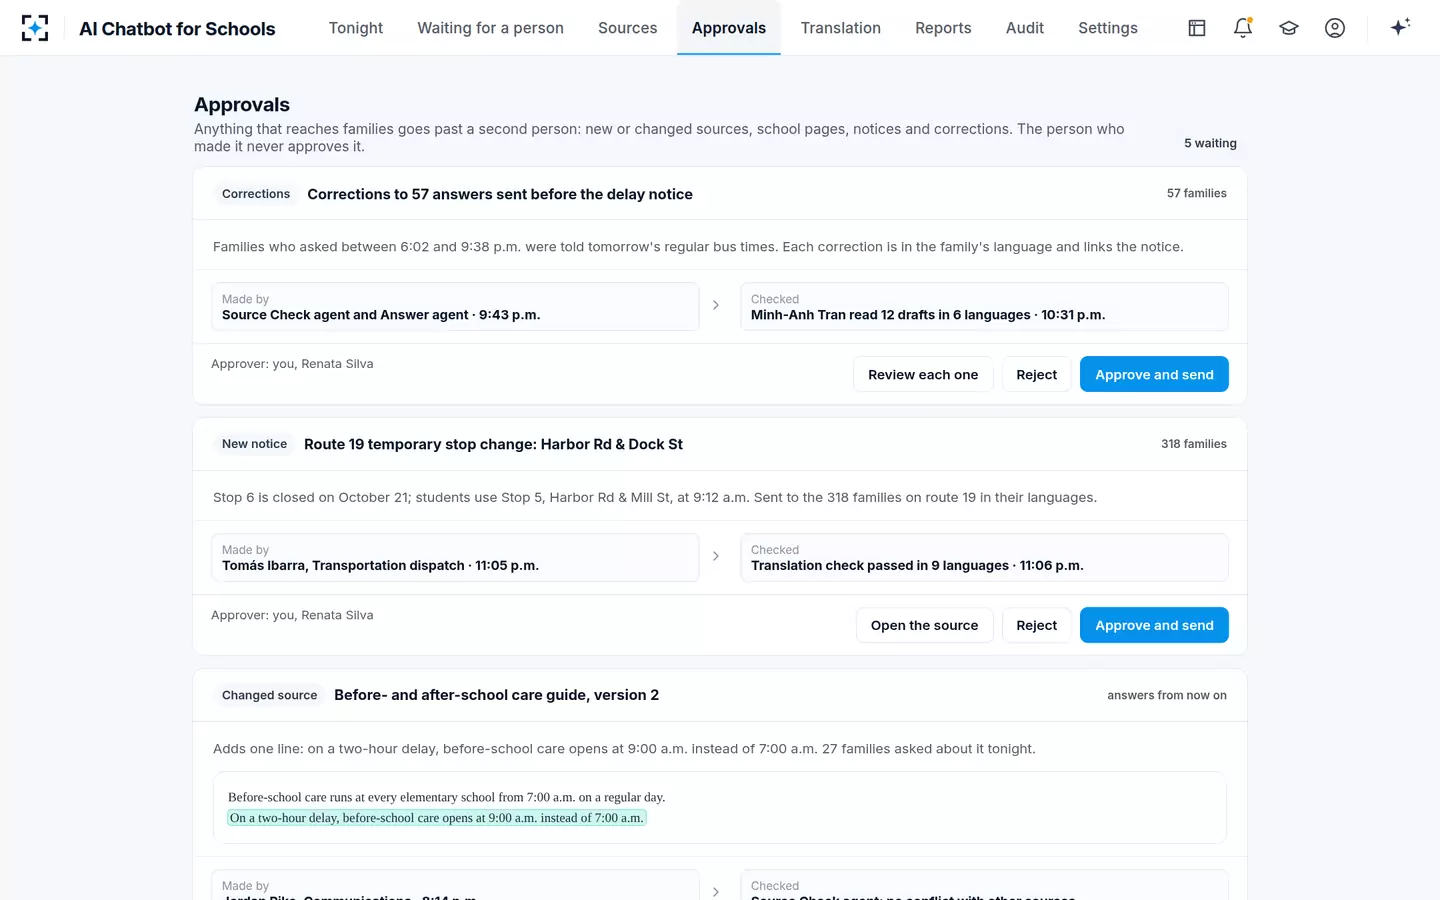This screenshot has width=1440, height=900.
Task: Open notifications bell icon
Action: click(1243, 28)
